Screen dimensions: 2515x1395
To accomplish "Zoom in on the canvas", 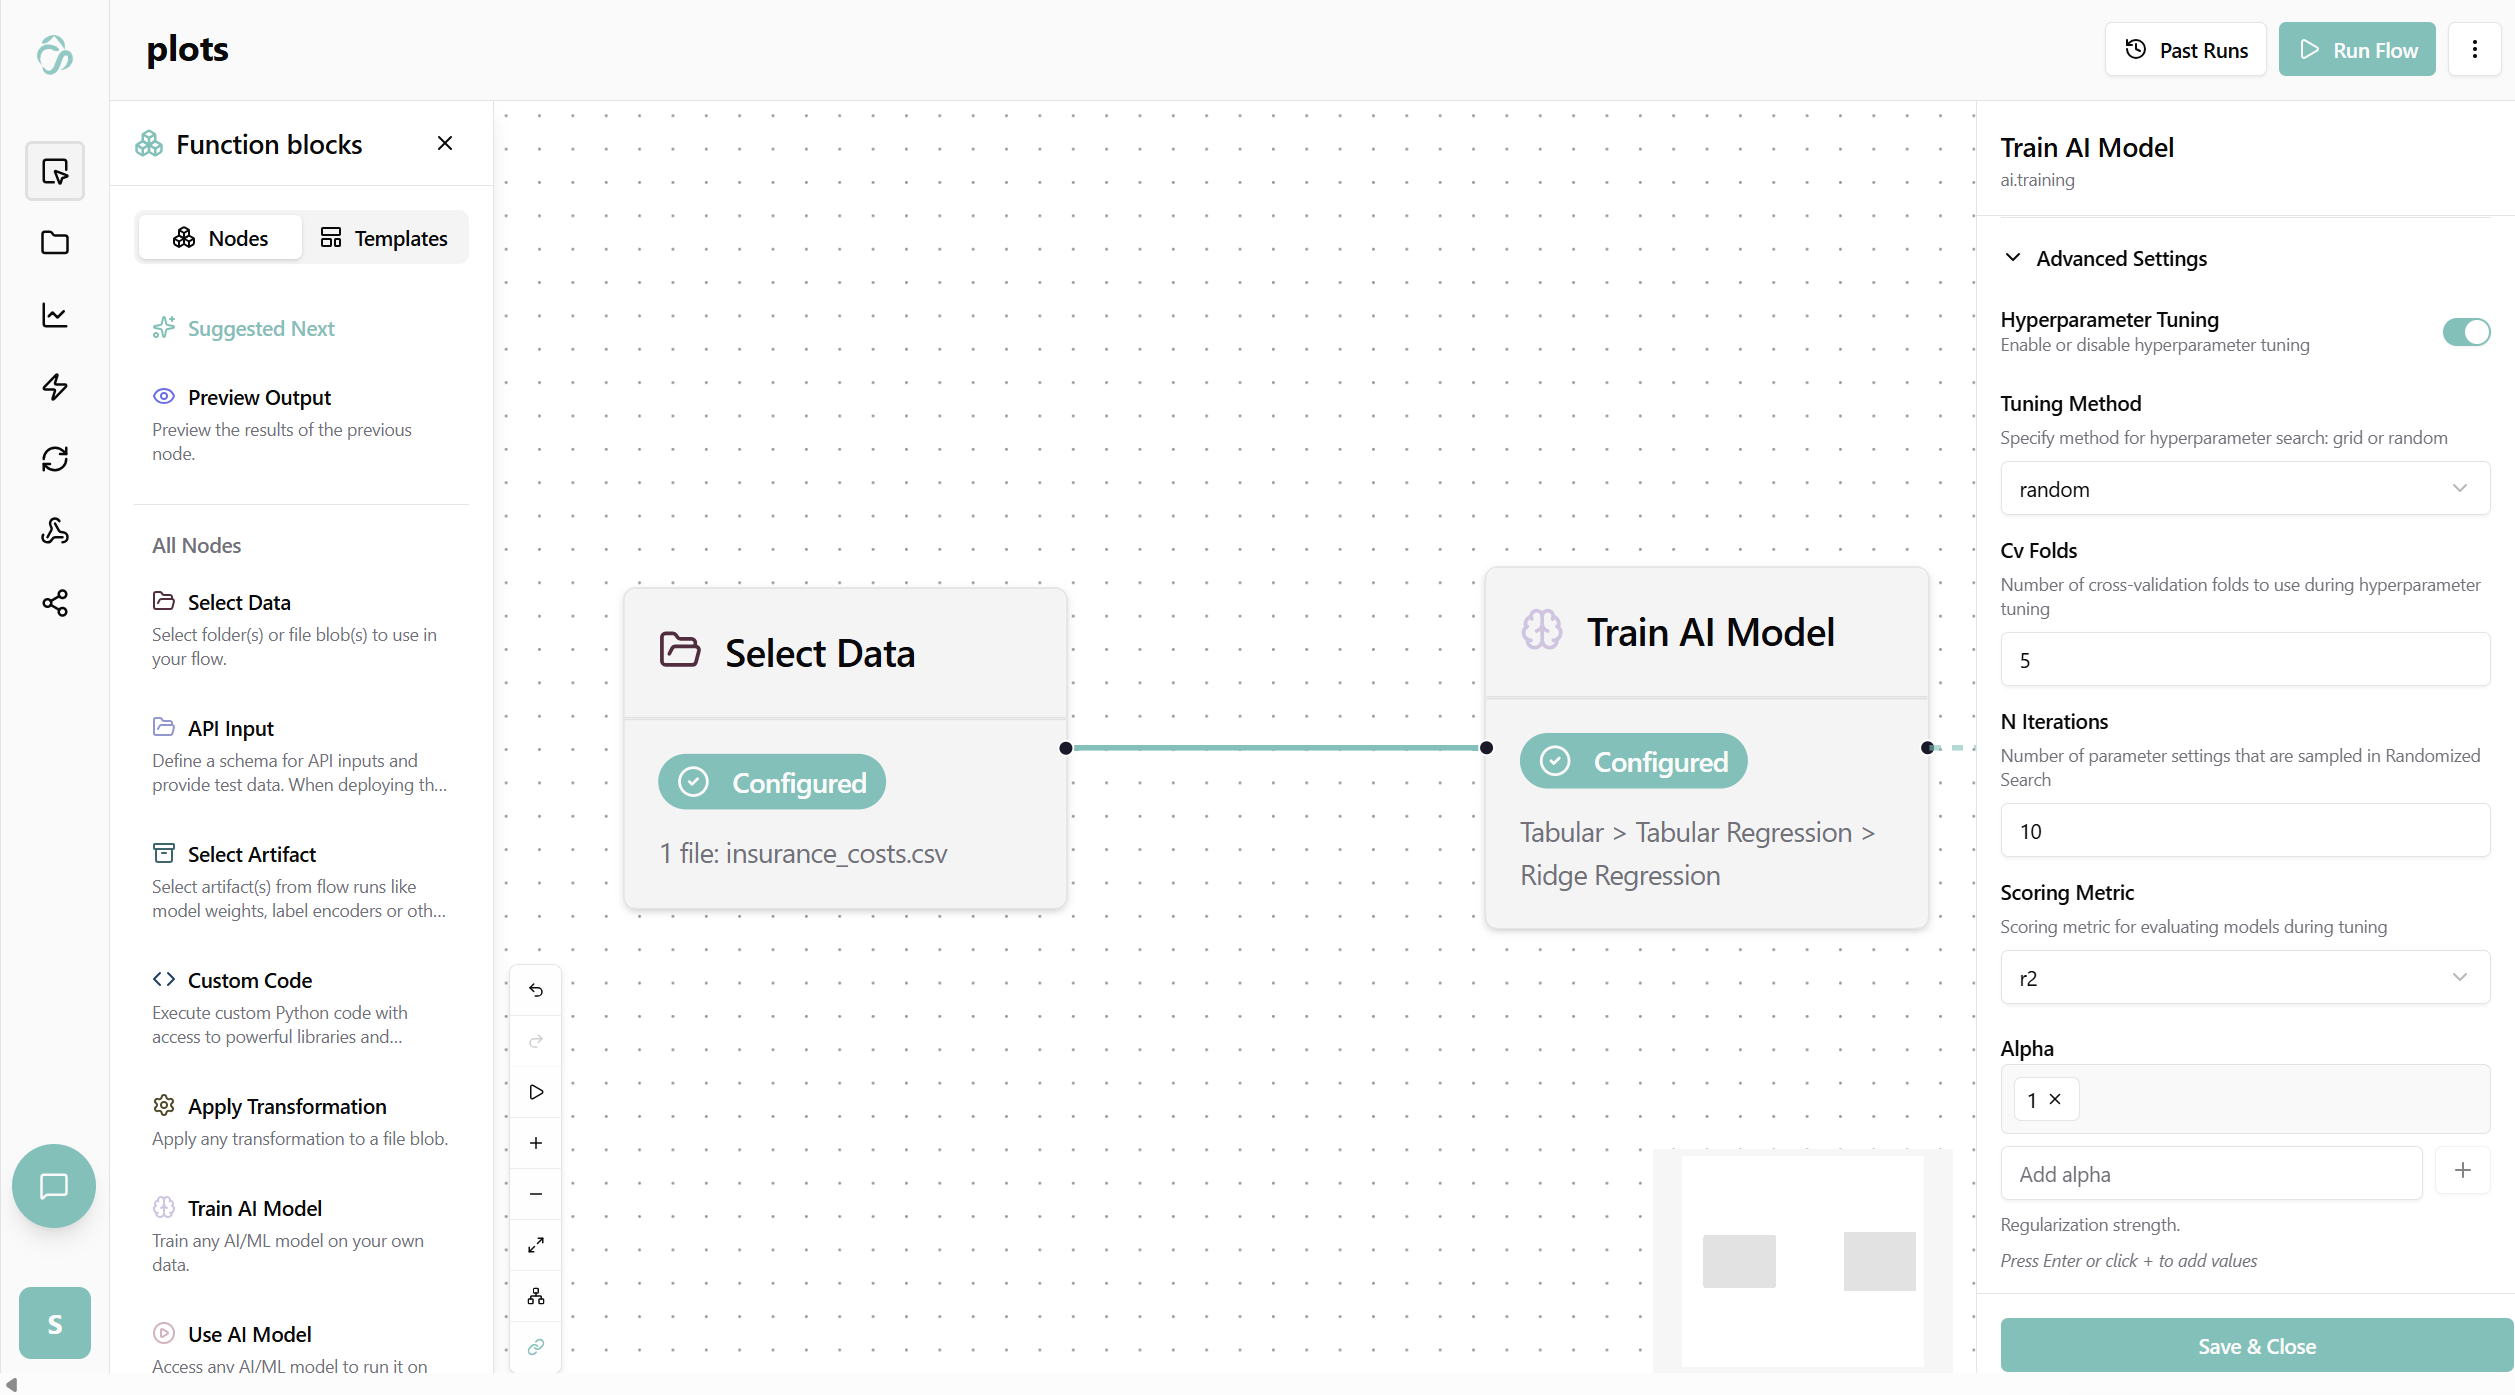I will [536, 1143].
